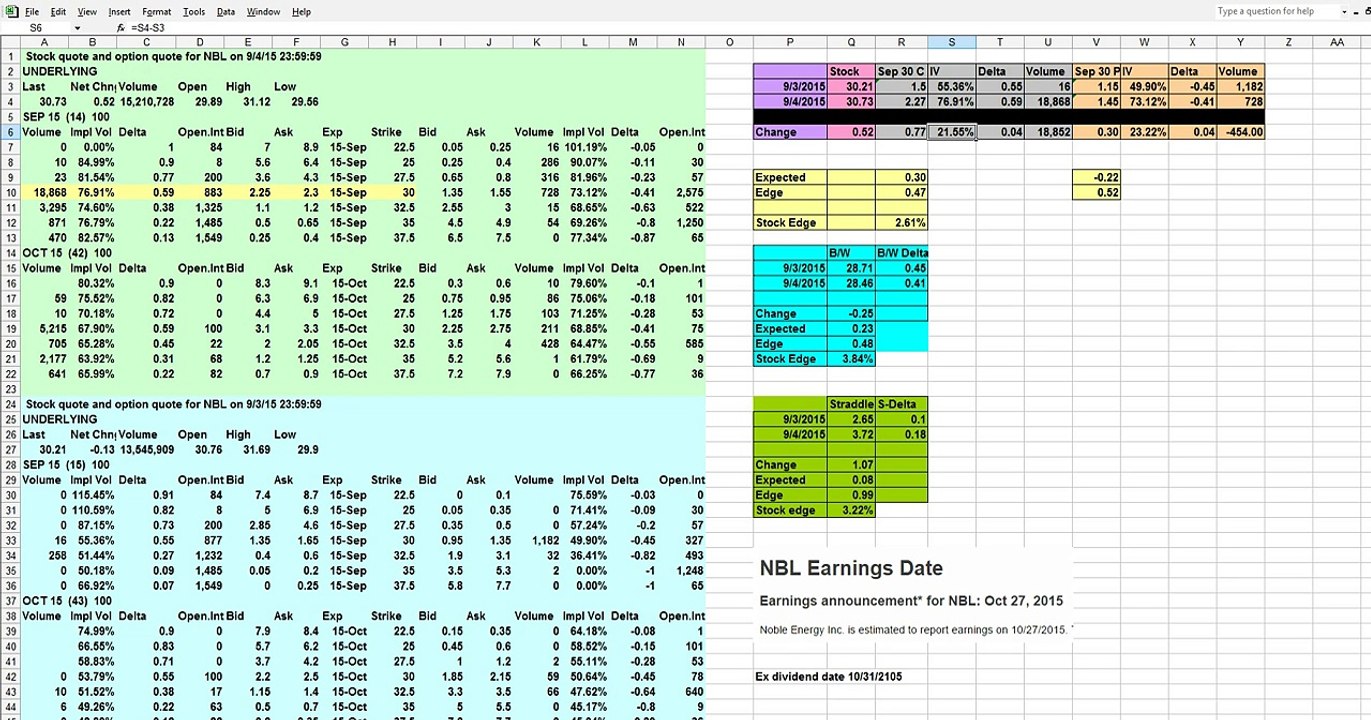Select column A by its header
Viewport: 1371px width, 720px height.
pos(45,42)
